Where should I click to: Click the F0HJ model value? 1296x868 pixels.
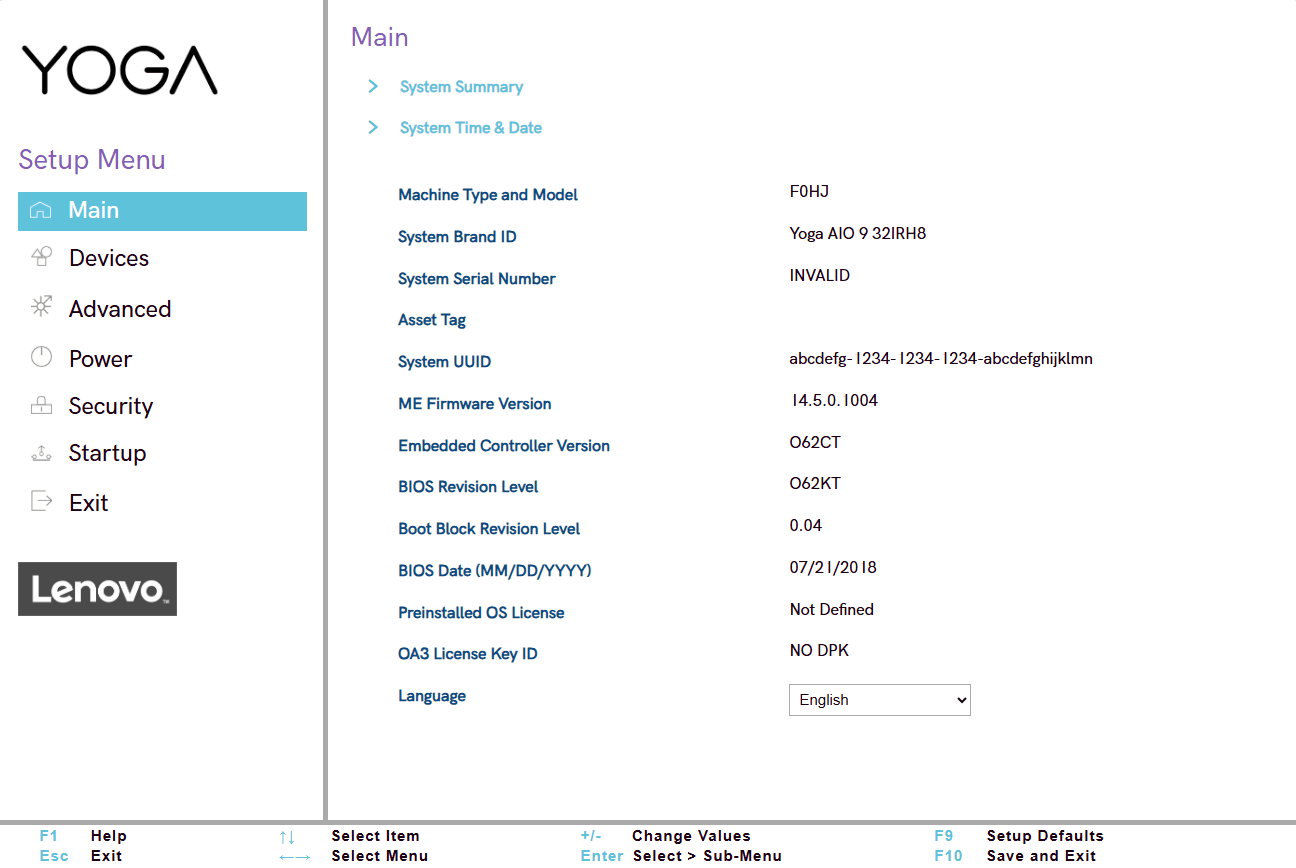[809, 191]
